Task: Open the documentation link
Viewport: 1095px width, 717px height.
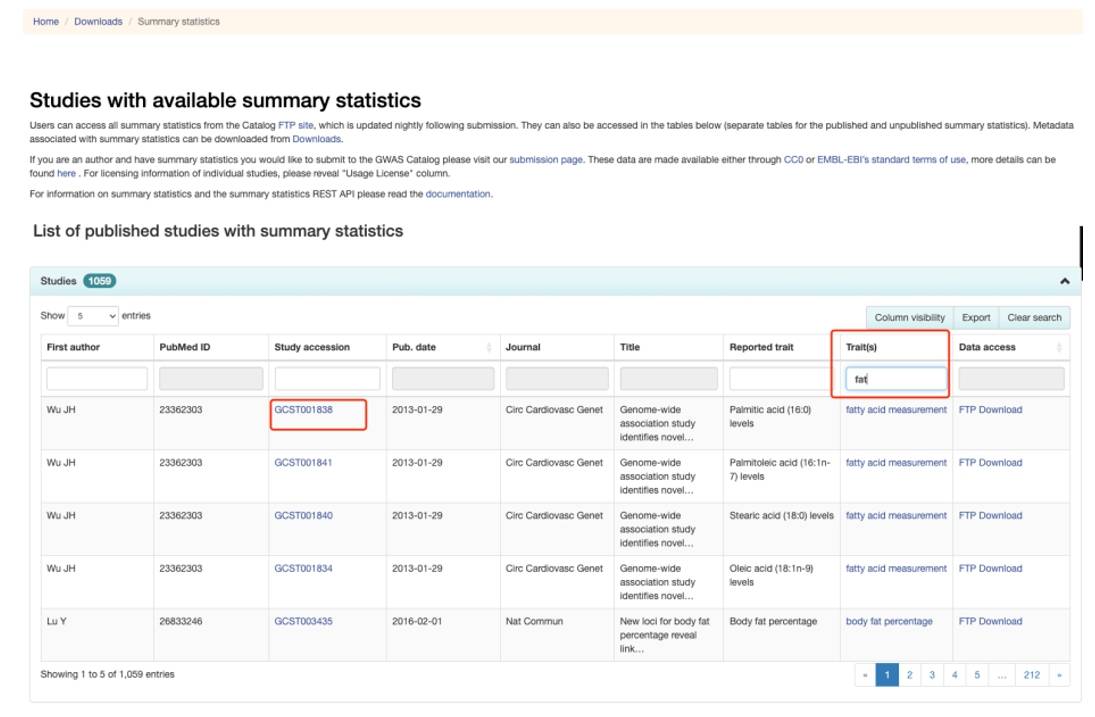Action: click(457, 194)
